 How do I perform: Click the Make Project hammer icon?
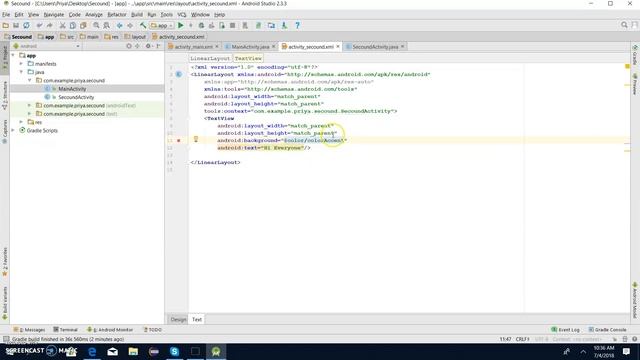143,25
